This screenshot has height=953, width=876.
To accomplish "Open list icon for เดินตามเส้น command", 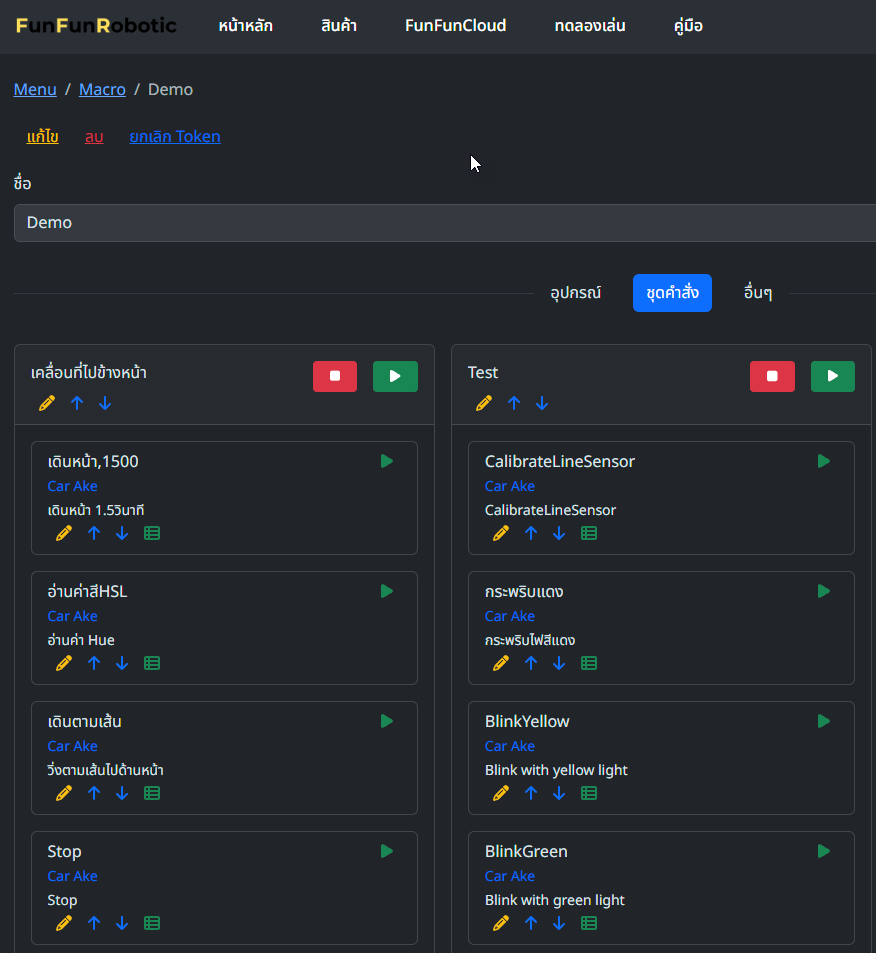I will click(x=152, y=793).
